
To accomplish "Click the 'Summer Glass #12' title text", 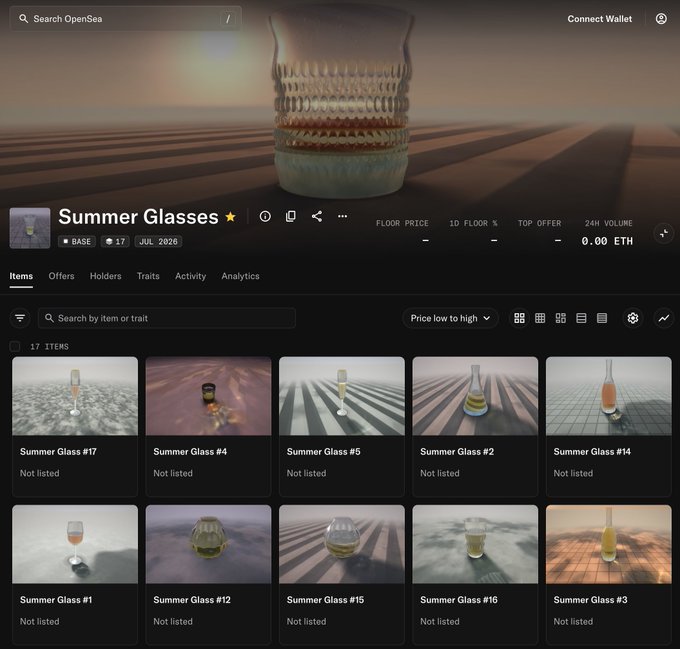I will [x=192, y=600].
